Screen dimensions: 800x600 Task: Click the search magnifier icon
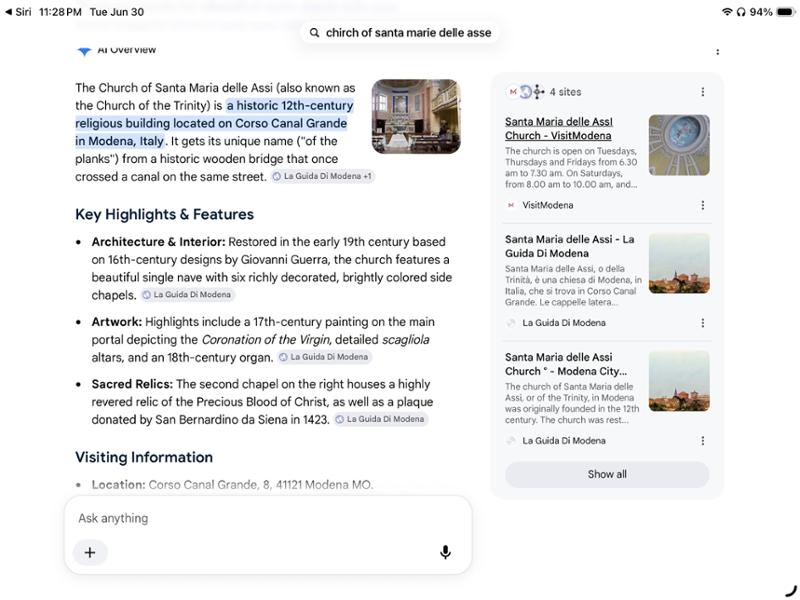point(314,33)
